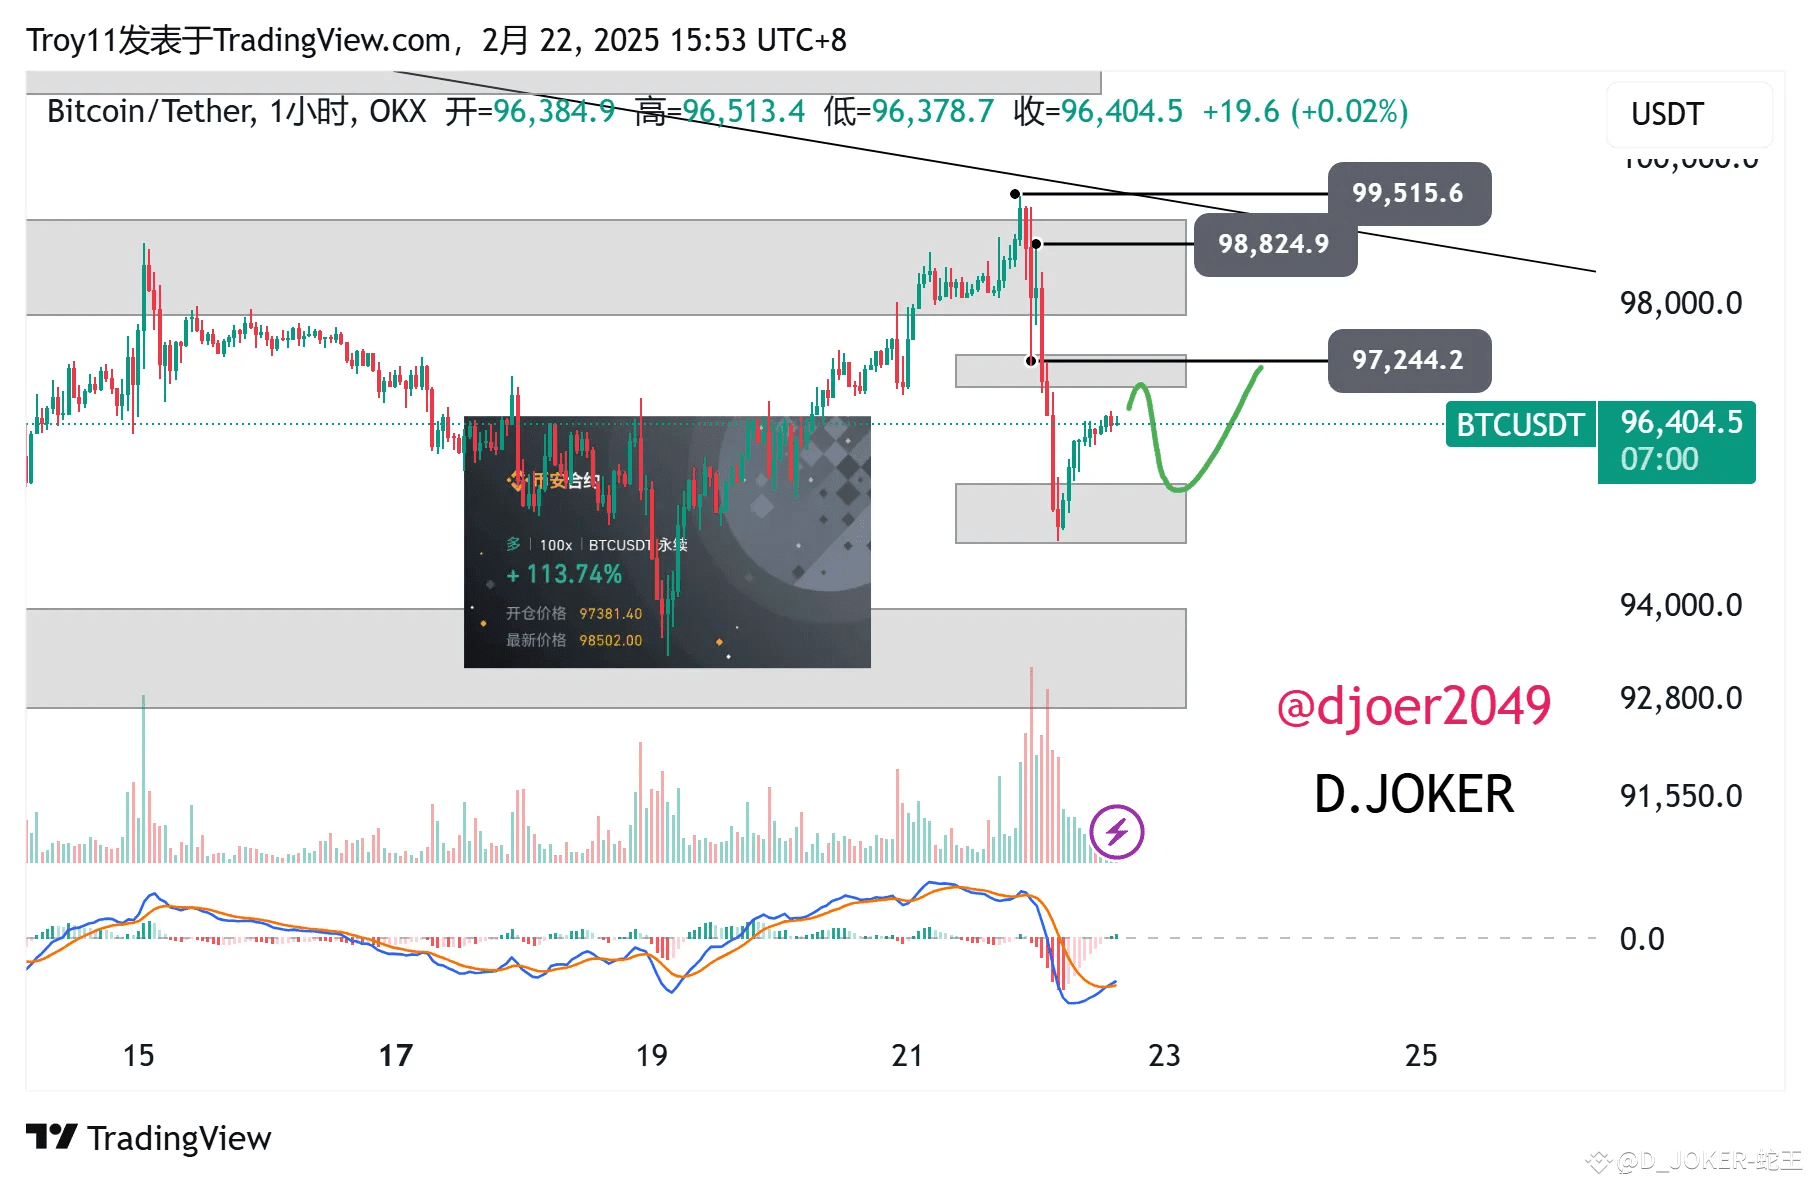1811x1183 pixels.
Task: Select the 99,515.6 price label
Action: pos(1409,193)
